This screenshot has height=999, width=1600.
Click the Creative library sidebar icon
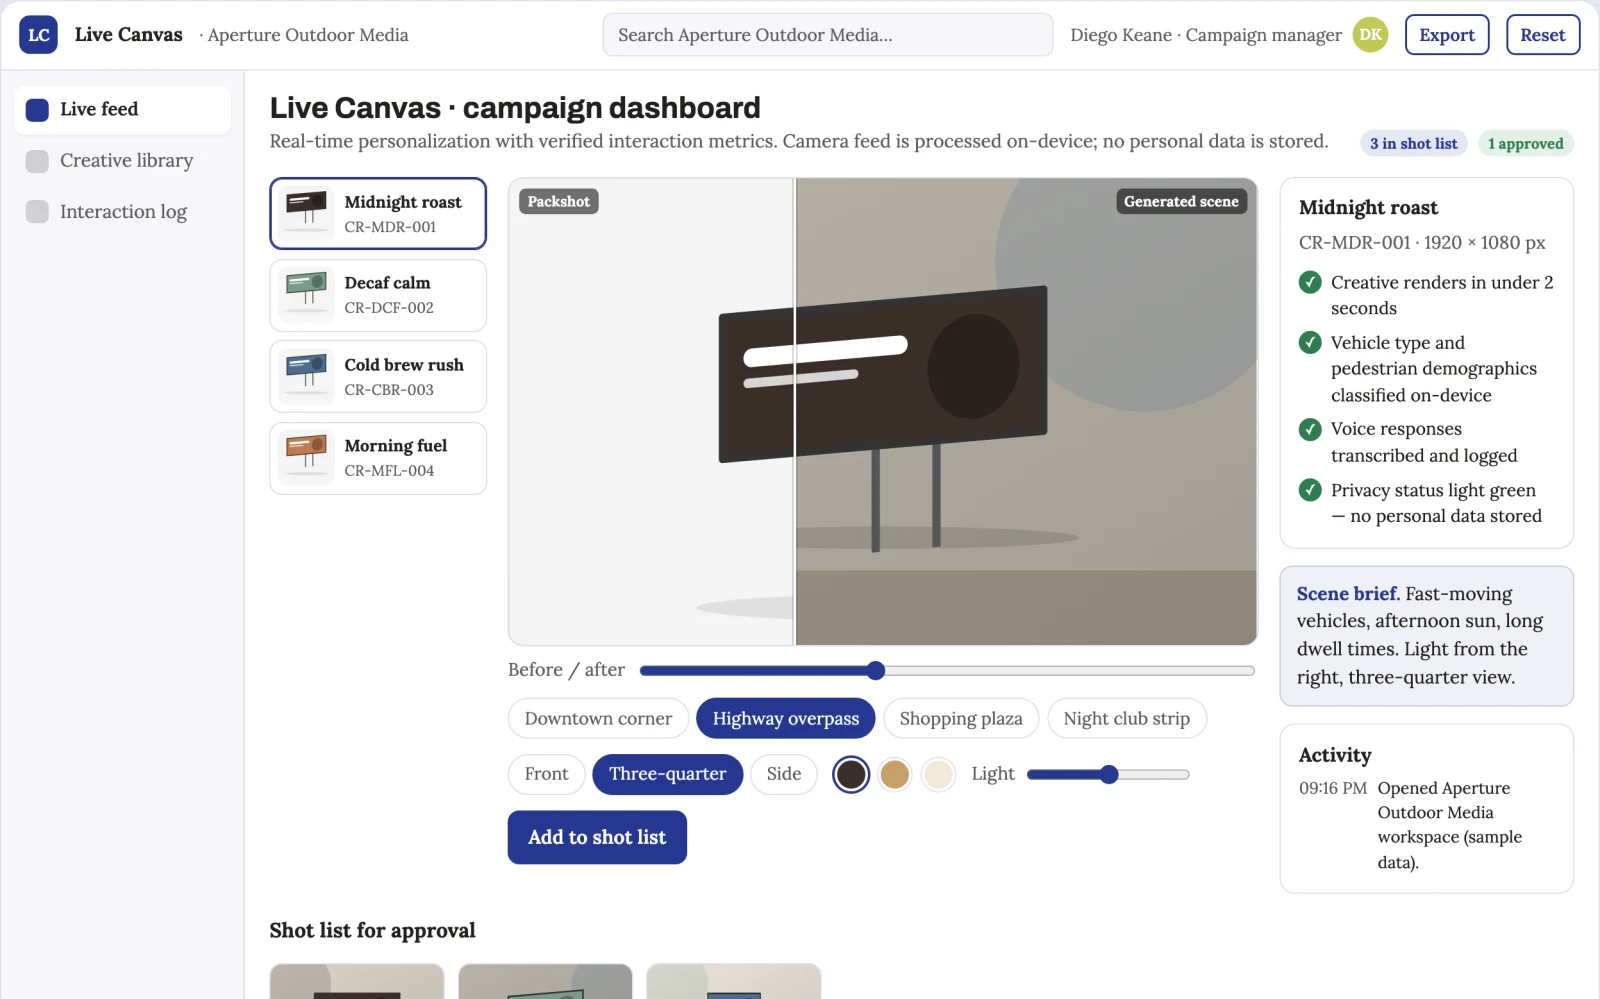[x=37, y=161]
